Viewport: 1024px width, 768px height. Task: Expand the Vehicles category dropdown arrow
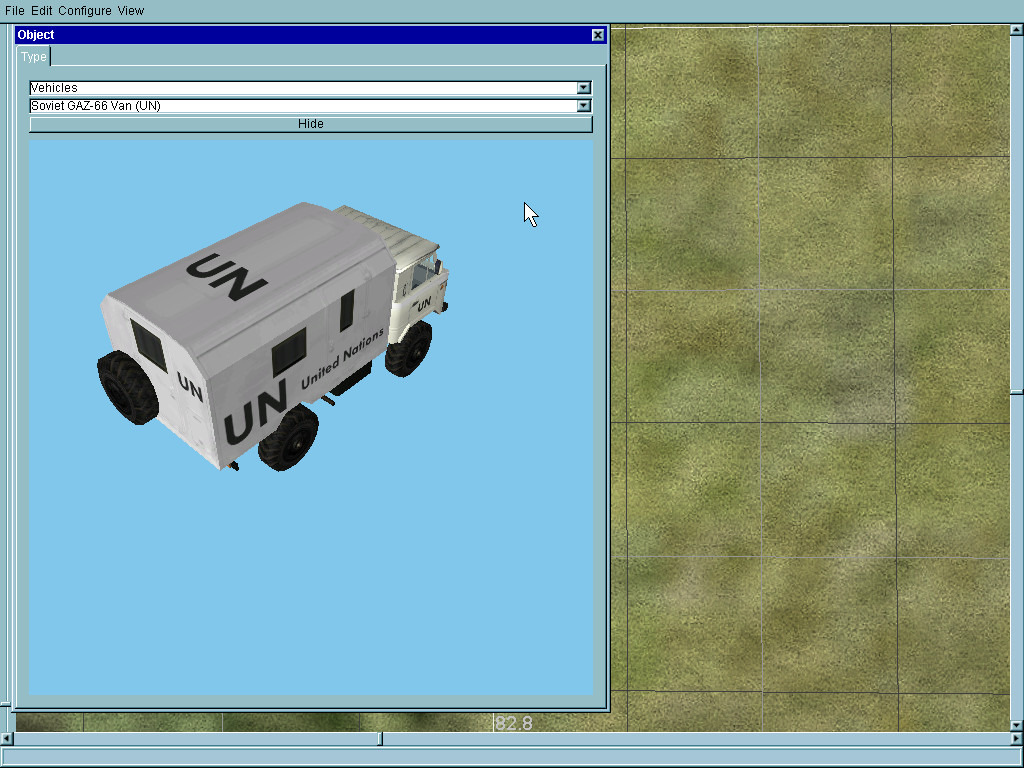pyautogui.click(x=584, y=88)
